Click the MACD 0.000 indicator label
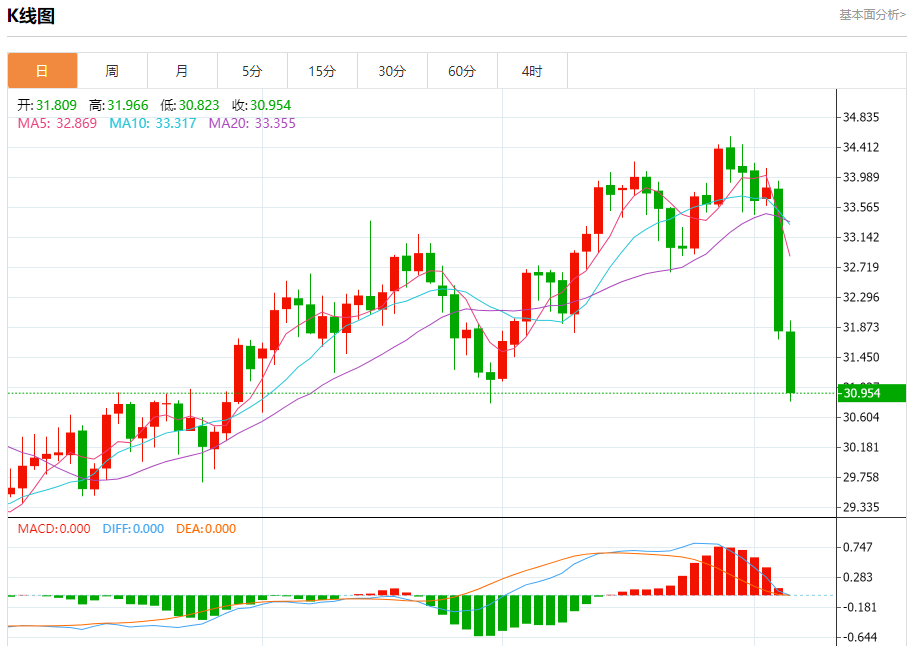This screenshot has height=646, width=909. [x=54, y=529]
